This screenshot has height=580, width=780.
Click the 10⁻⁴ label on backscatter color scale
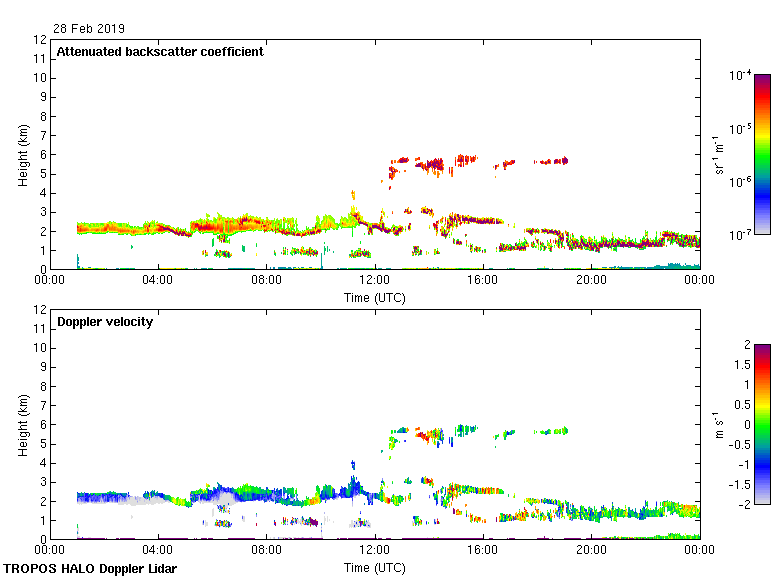(x=741, y=76)
